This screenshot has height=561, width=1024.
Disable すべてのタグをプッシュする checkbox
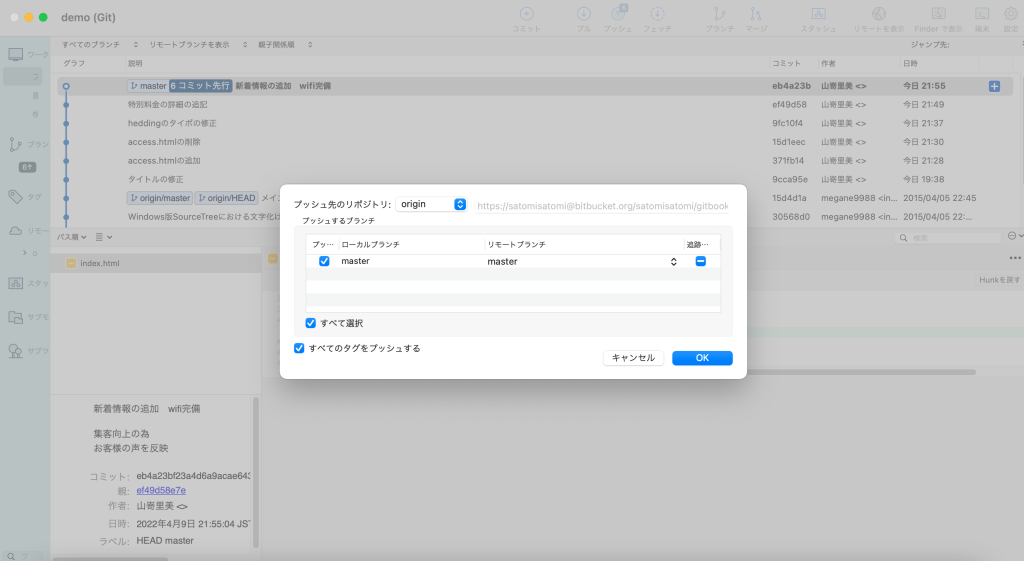pyautogui.click(x=299, y=348)
